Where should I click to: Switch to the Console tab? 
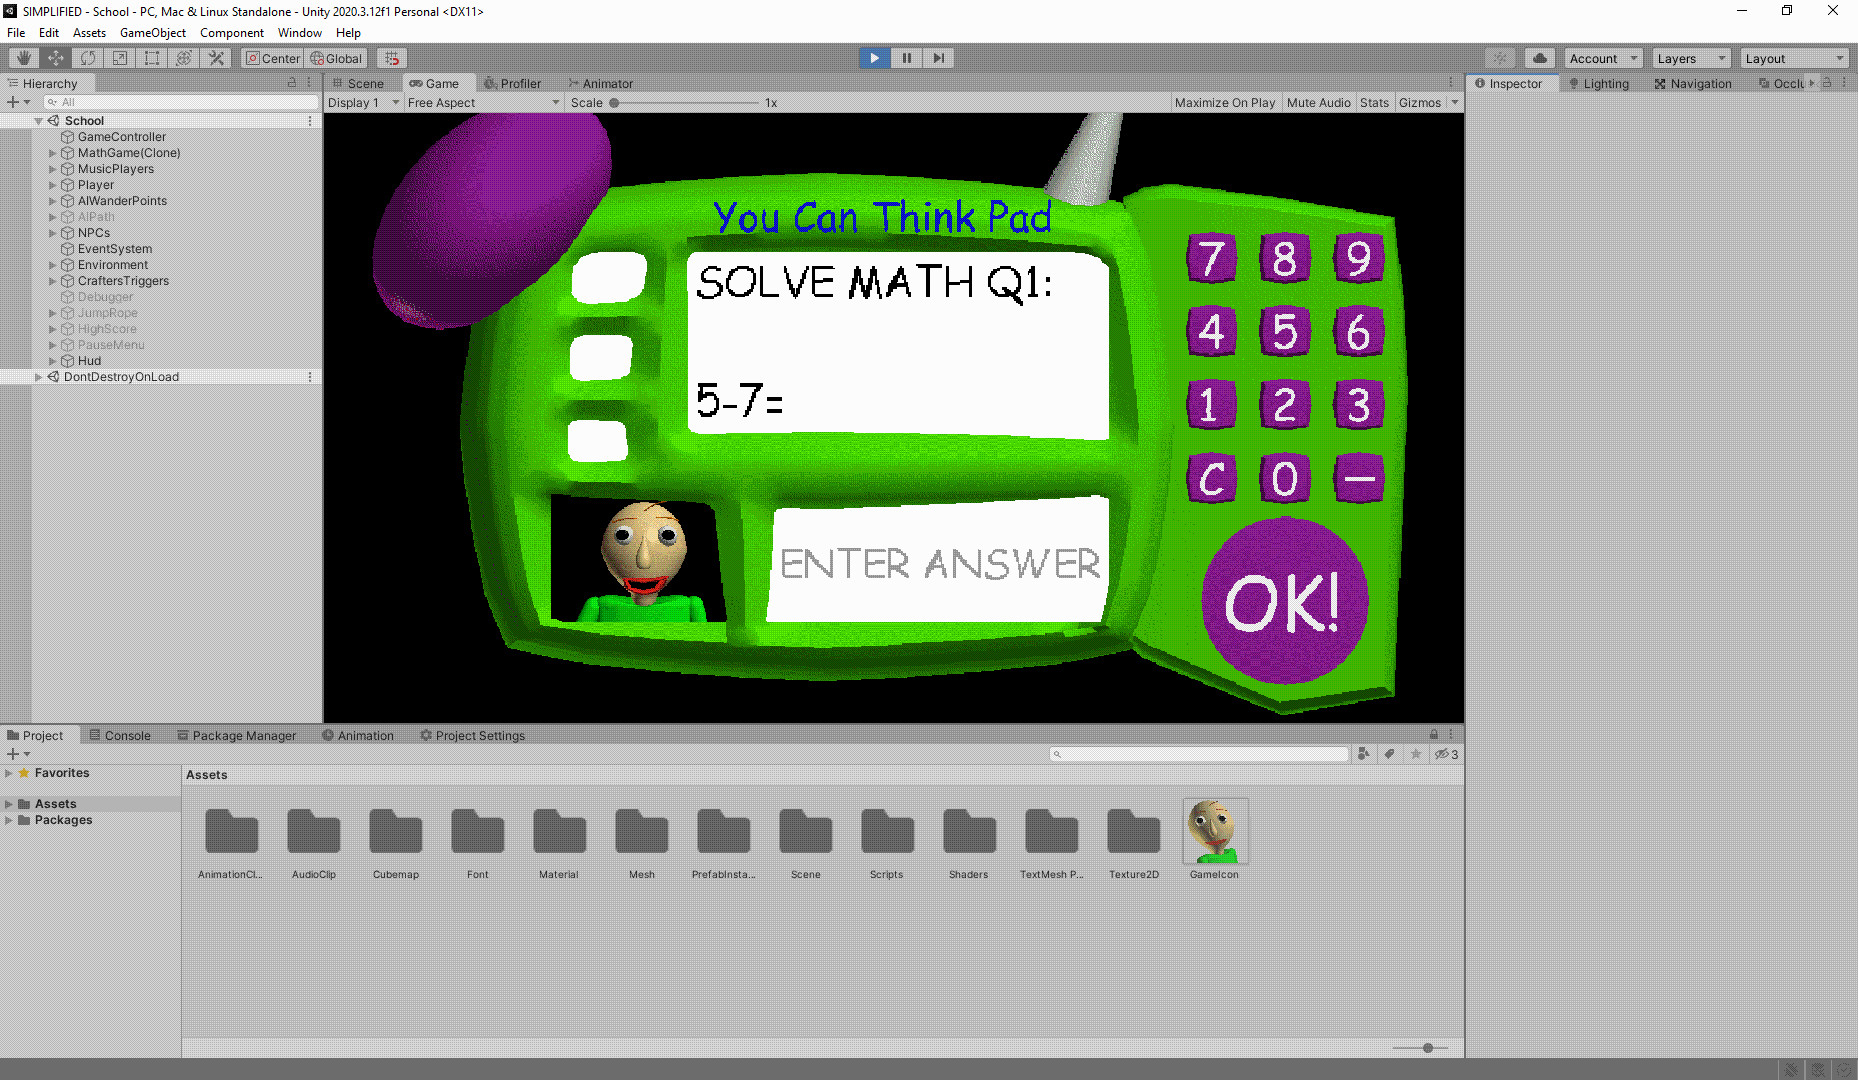120,735
